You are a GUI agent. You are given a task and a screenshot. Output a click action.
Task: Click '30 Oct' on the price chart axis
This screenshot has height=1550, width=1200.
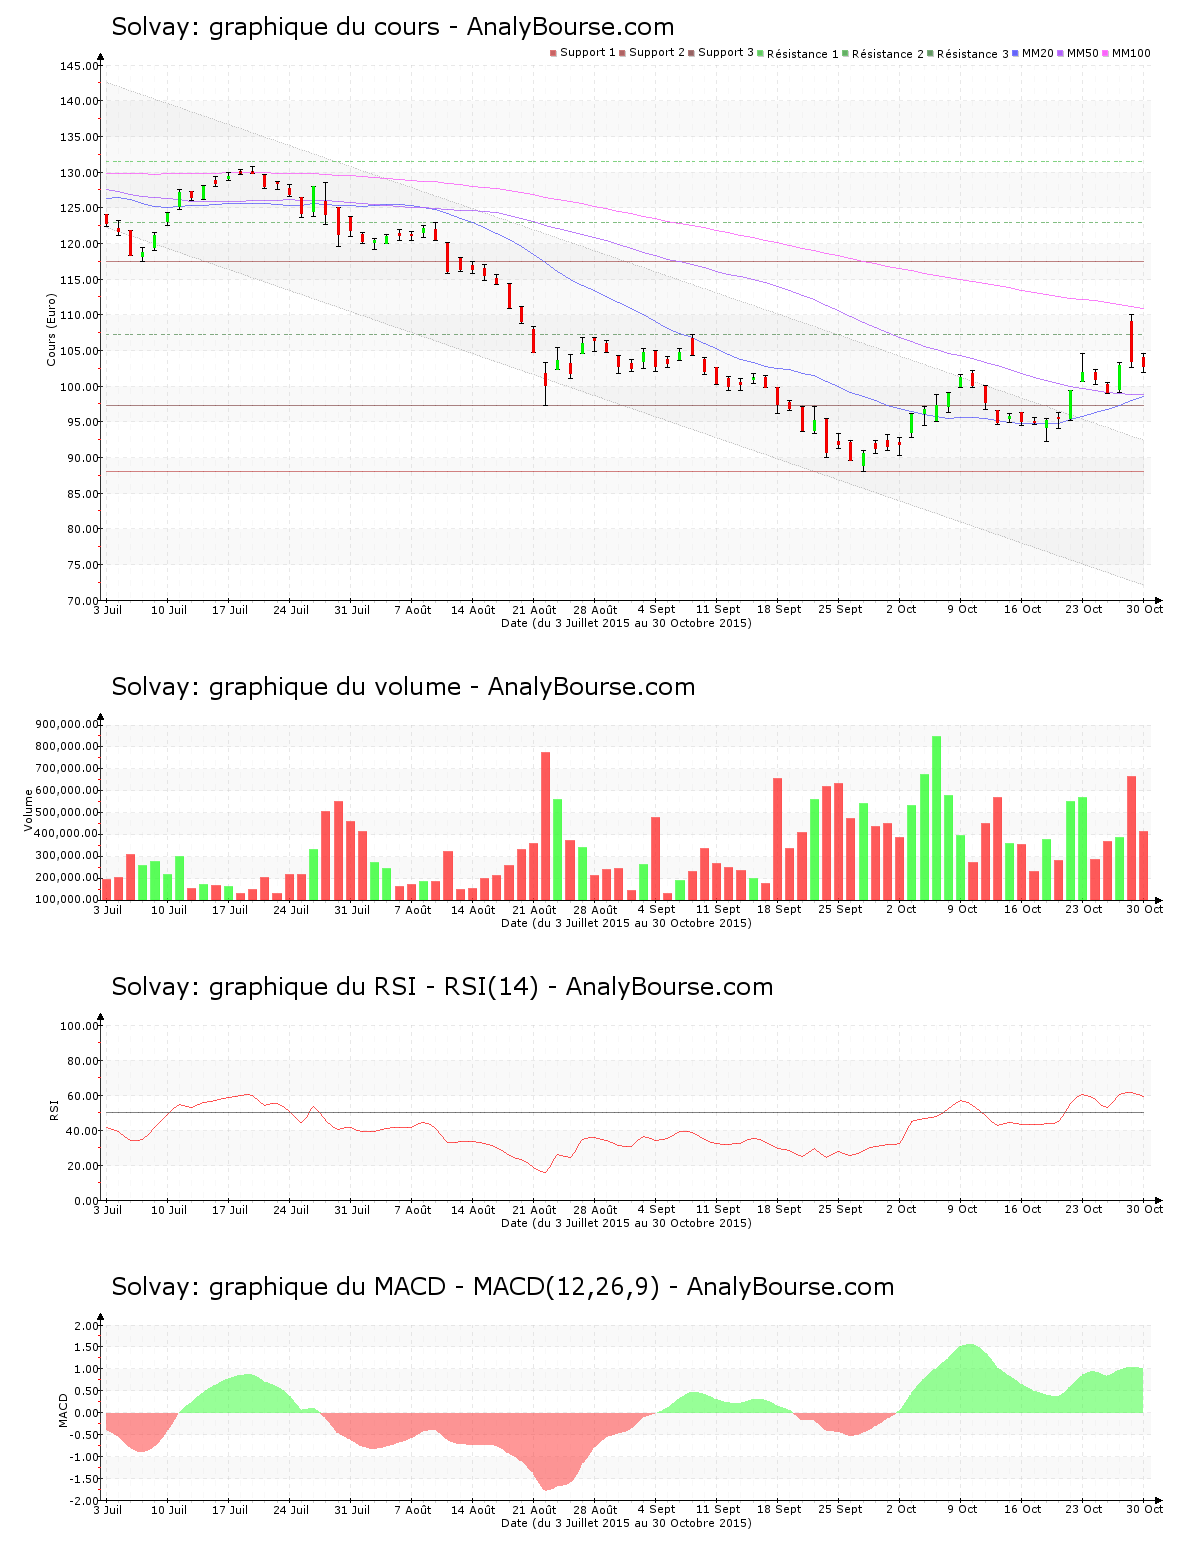1145,610
